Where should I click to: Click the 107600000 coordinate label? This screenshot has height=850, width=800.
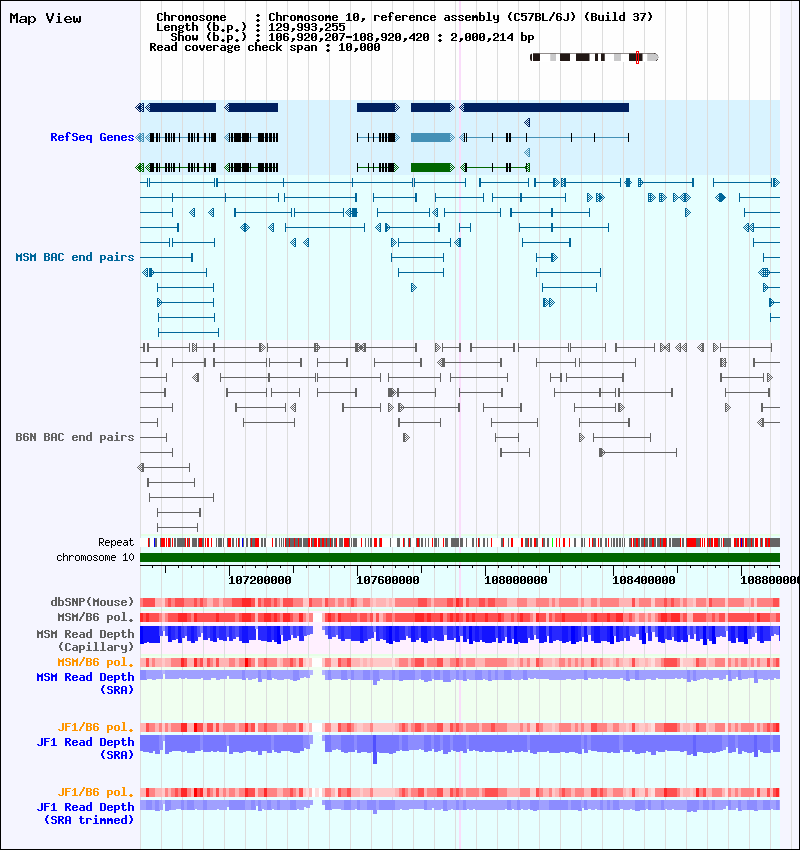pos(388,580)
